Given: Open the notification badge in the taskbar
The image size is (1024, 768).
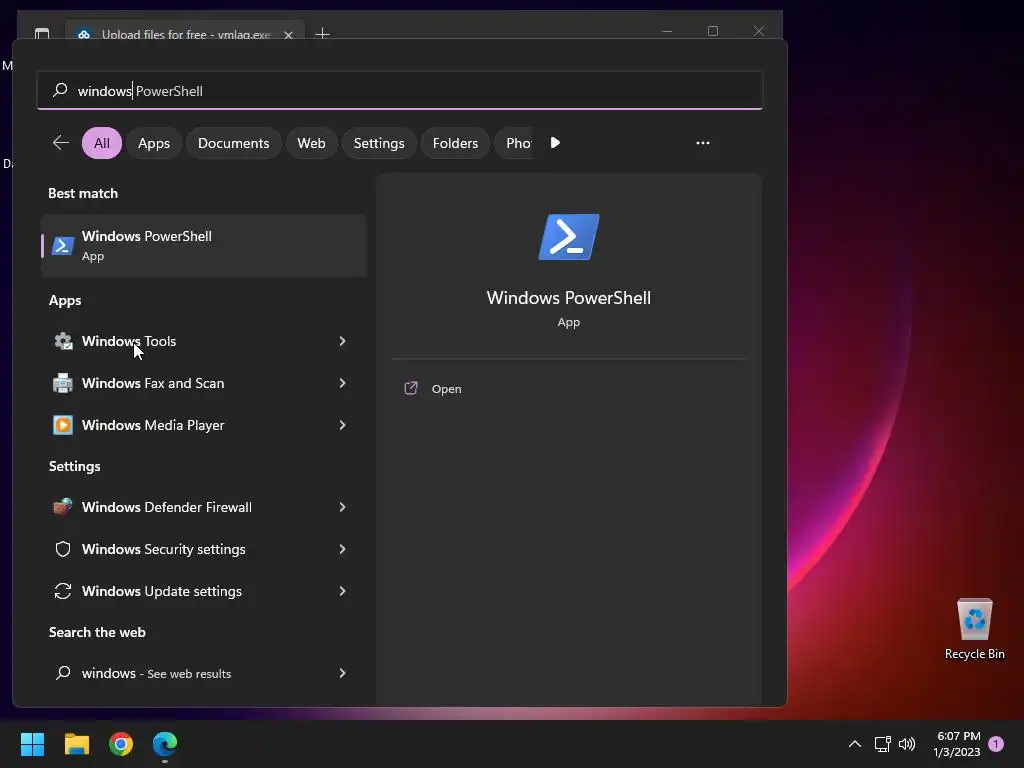Looking at the screenshot, I should click(996, 744).
